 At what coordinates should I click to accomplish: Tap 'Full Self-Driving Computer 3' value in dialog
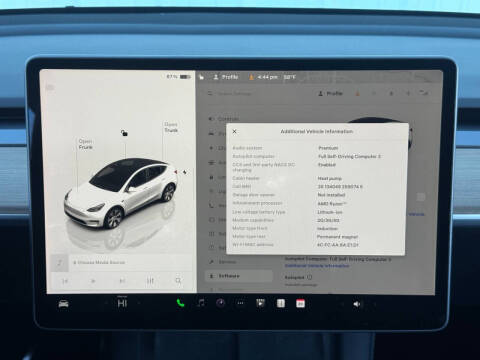pos(349,156)
